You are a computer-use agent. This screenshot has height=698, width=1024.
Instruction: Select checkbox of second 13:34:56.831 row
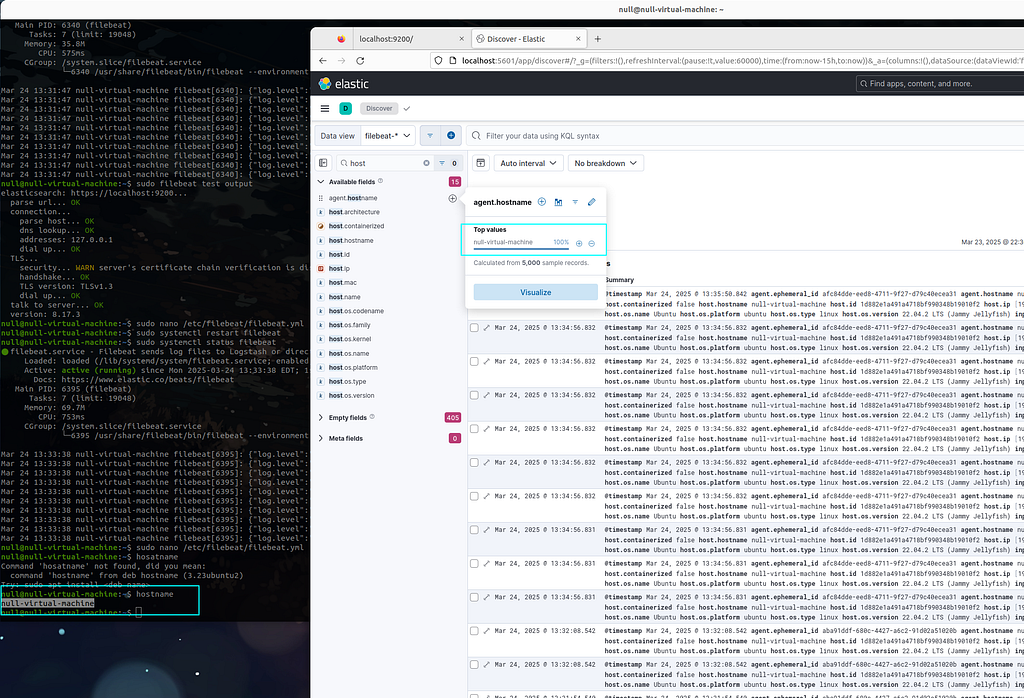coord(474,563)
